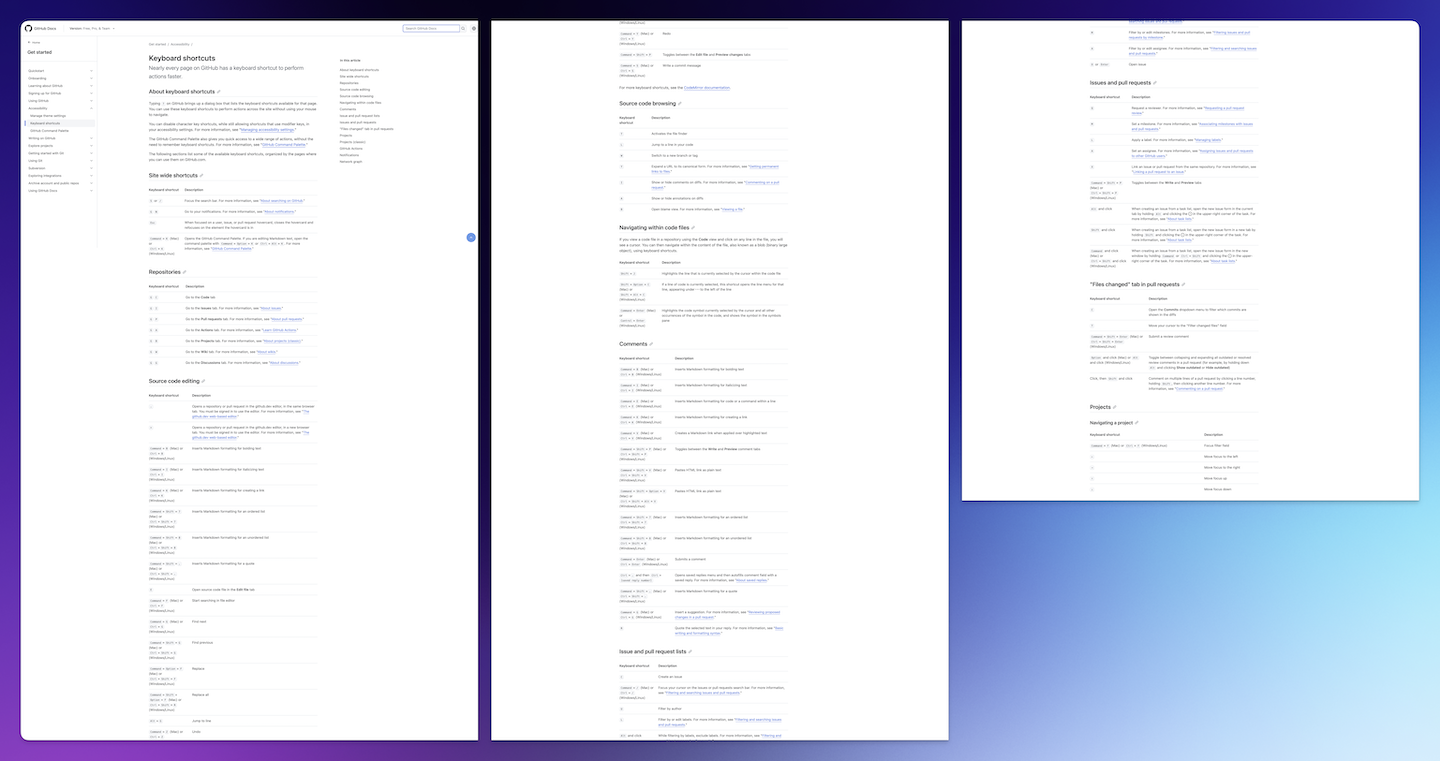Select Keyboard shortcuts in the sidebar
Screen dimensions: 1440x761
click(45, 123)
